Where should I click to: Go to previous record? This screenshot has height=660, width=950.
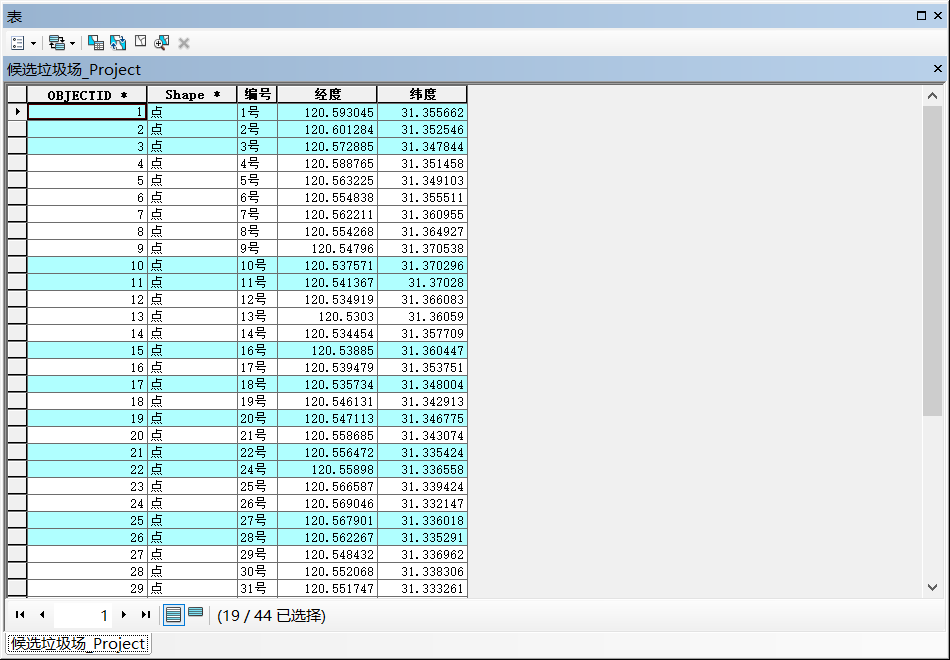tap(42, 615)
